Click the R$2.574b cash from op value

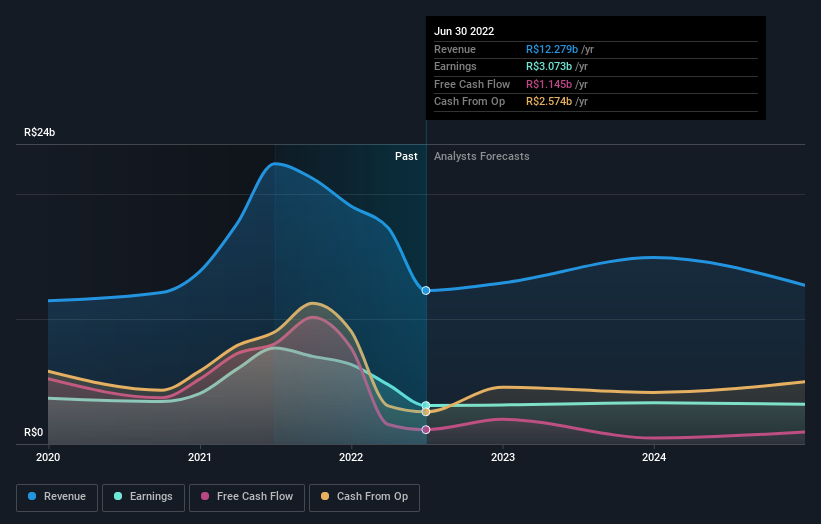click(x=549, y=102)
